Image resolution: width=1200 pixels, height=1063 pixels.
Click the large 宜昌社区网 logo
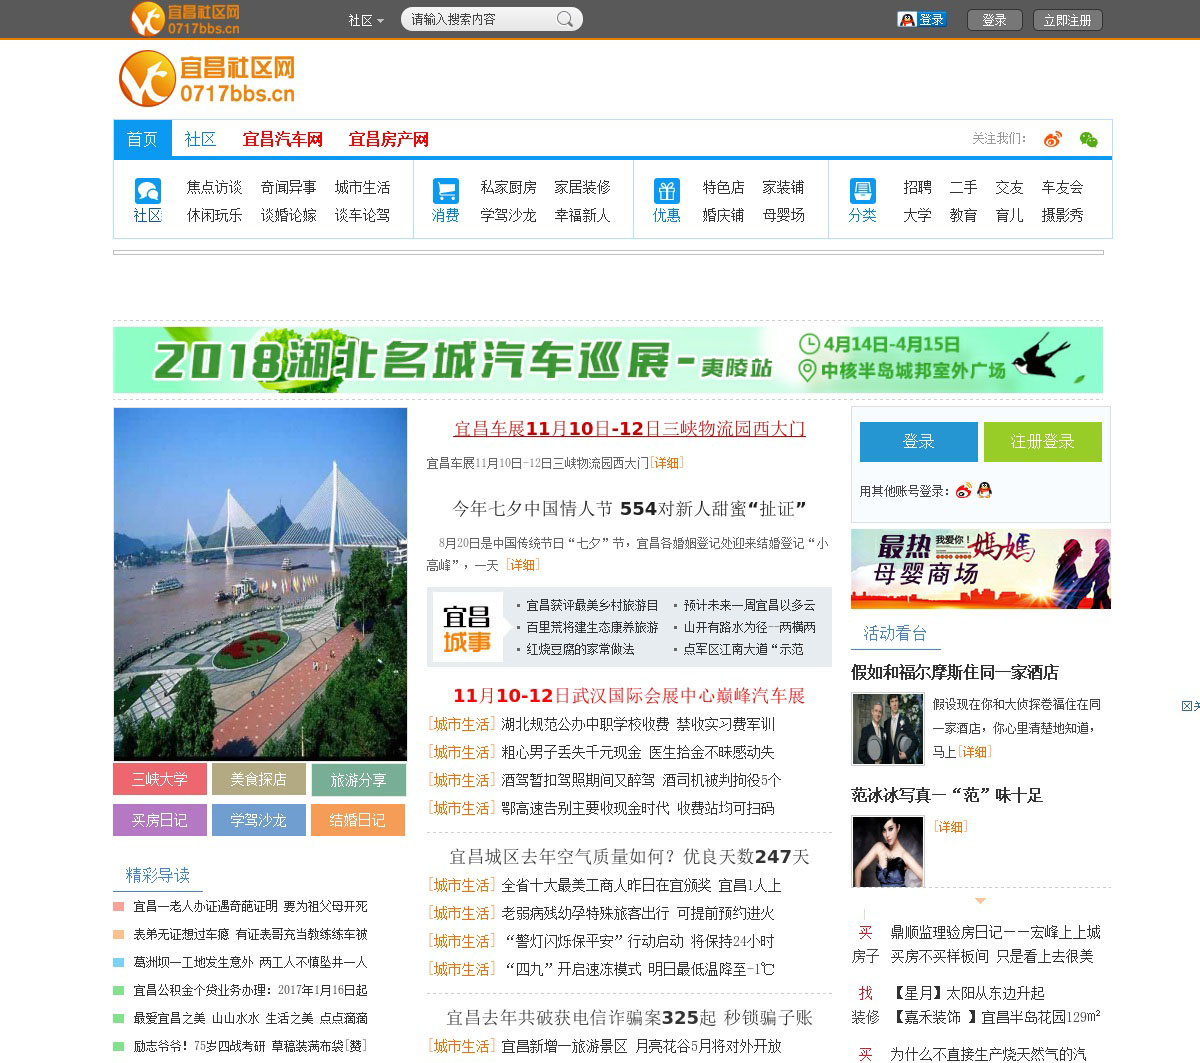(x=207, y=79)
